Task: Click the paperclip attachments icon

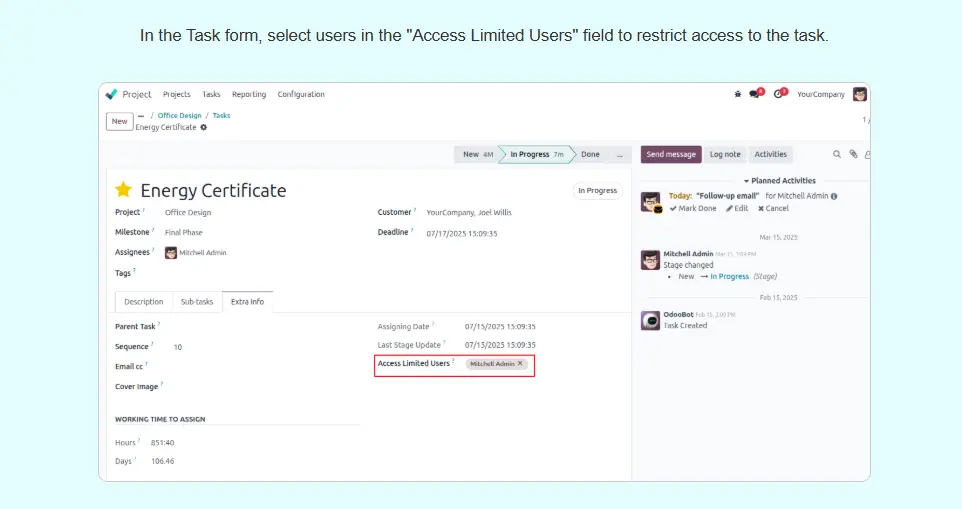Action: click(x=853, y=154)
